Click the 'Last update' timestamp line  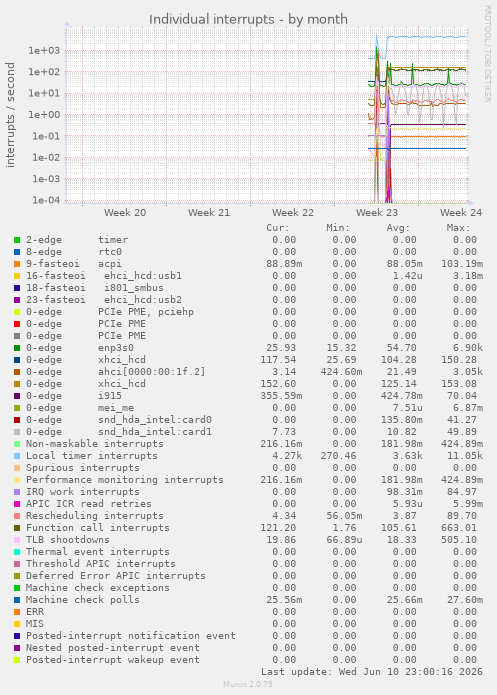(372, 672)
